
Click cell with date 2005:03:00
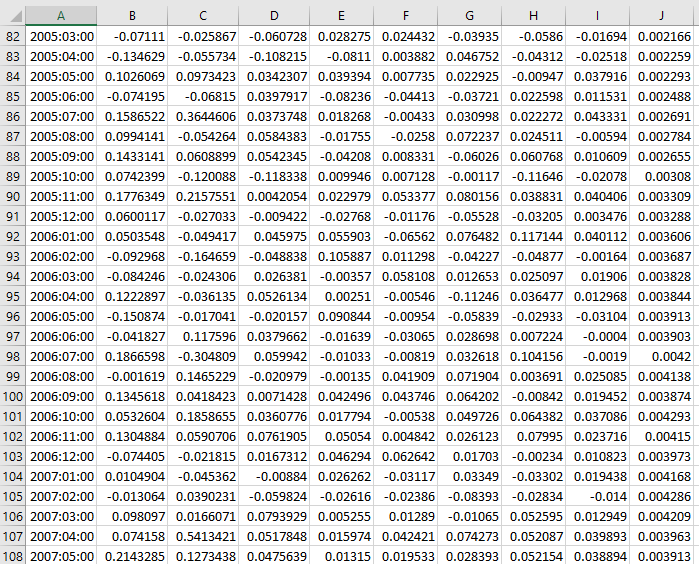(x=61, y=37)
